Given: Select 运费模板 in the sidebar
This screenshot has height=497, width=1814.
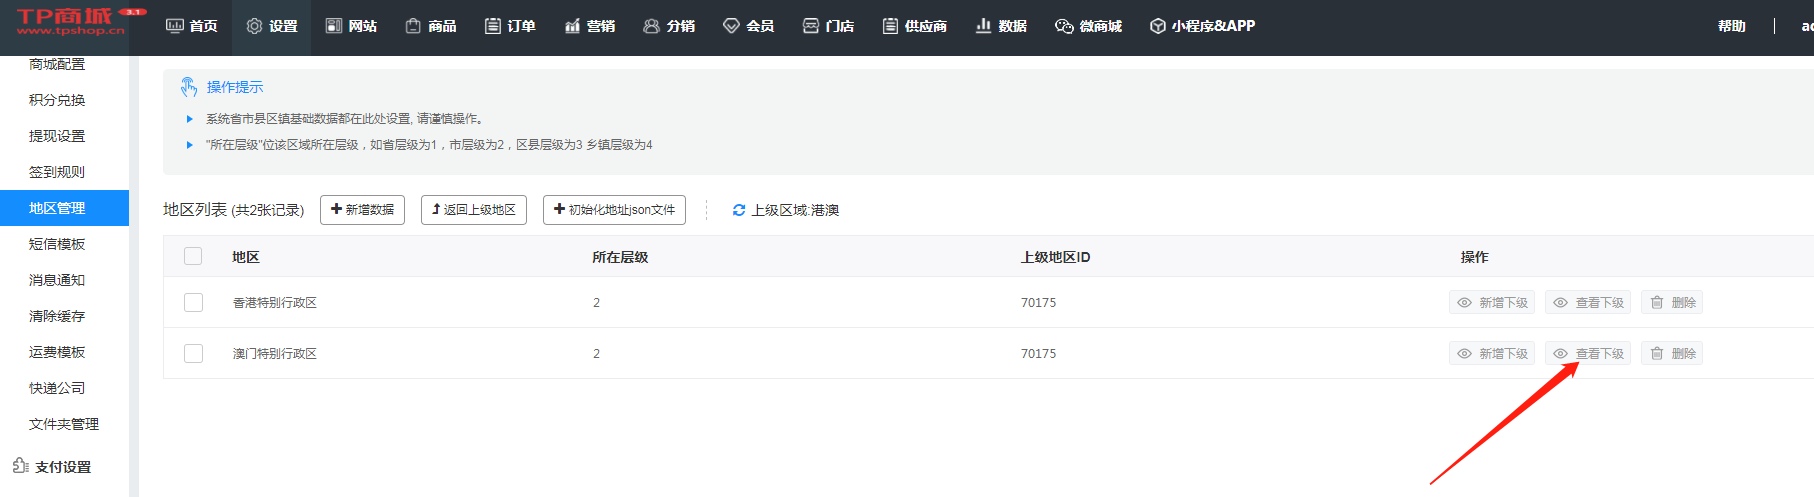Looking at the screenshot, I should click(x=57, y=352).
